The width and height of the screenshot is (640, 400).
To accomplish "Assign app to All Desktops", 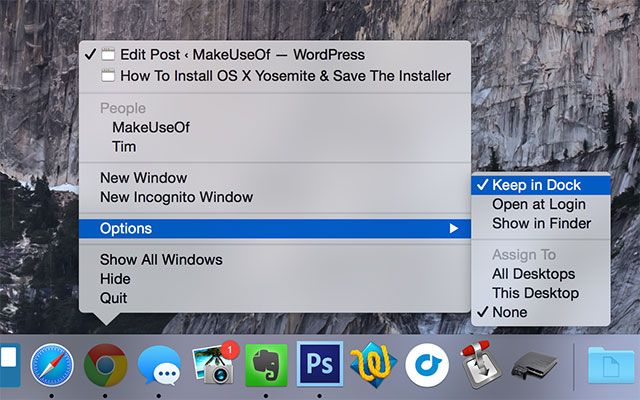I will pos(533,274).
